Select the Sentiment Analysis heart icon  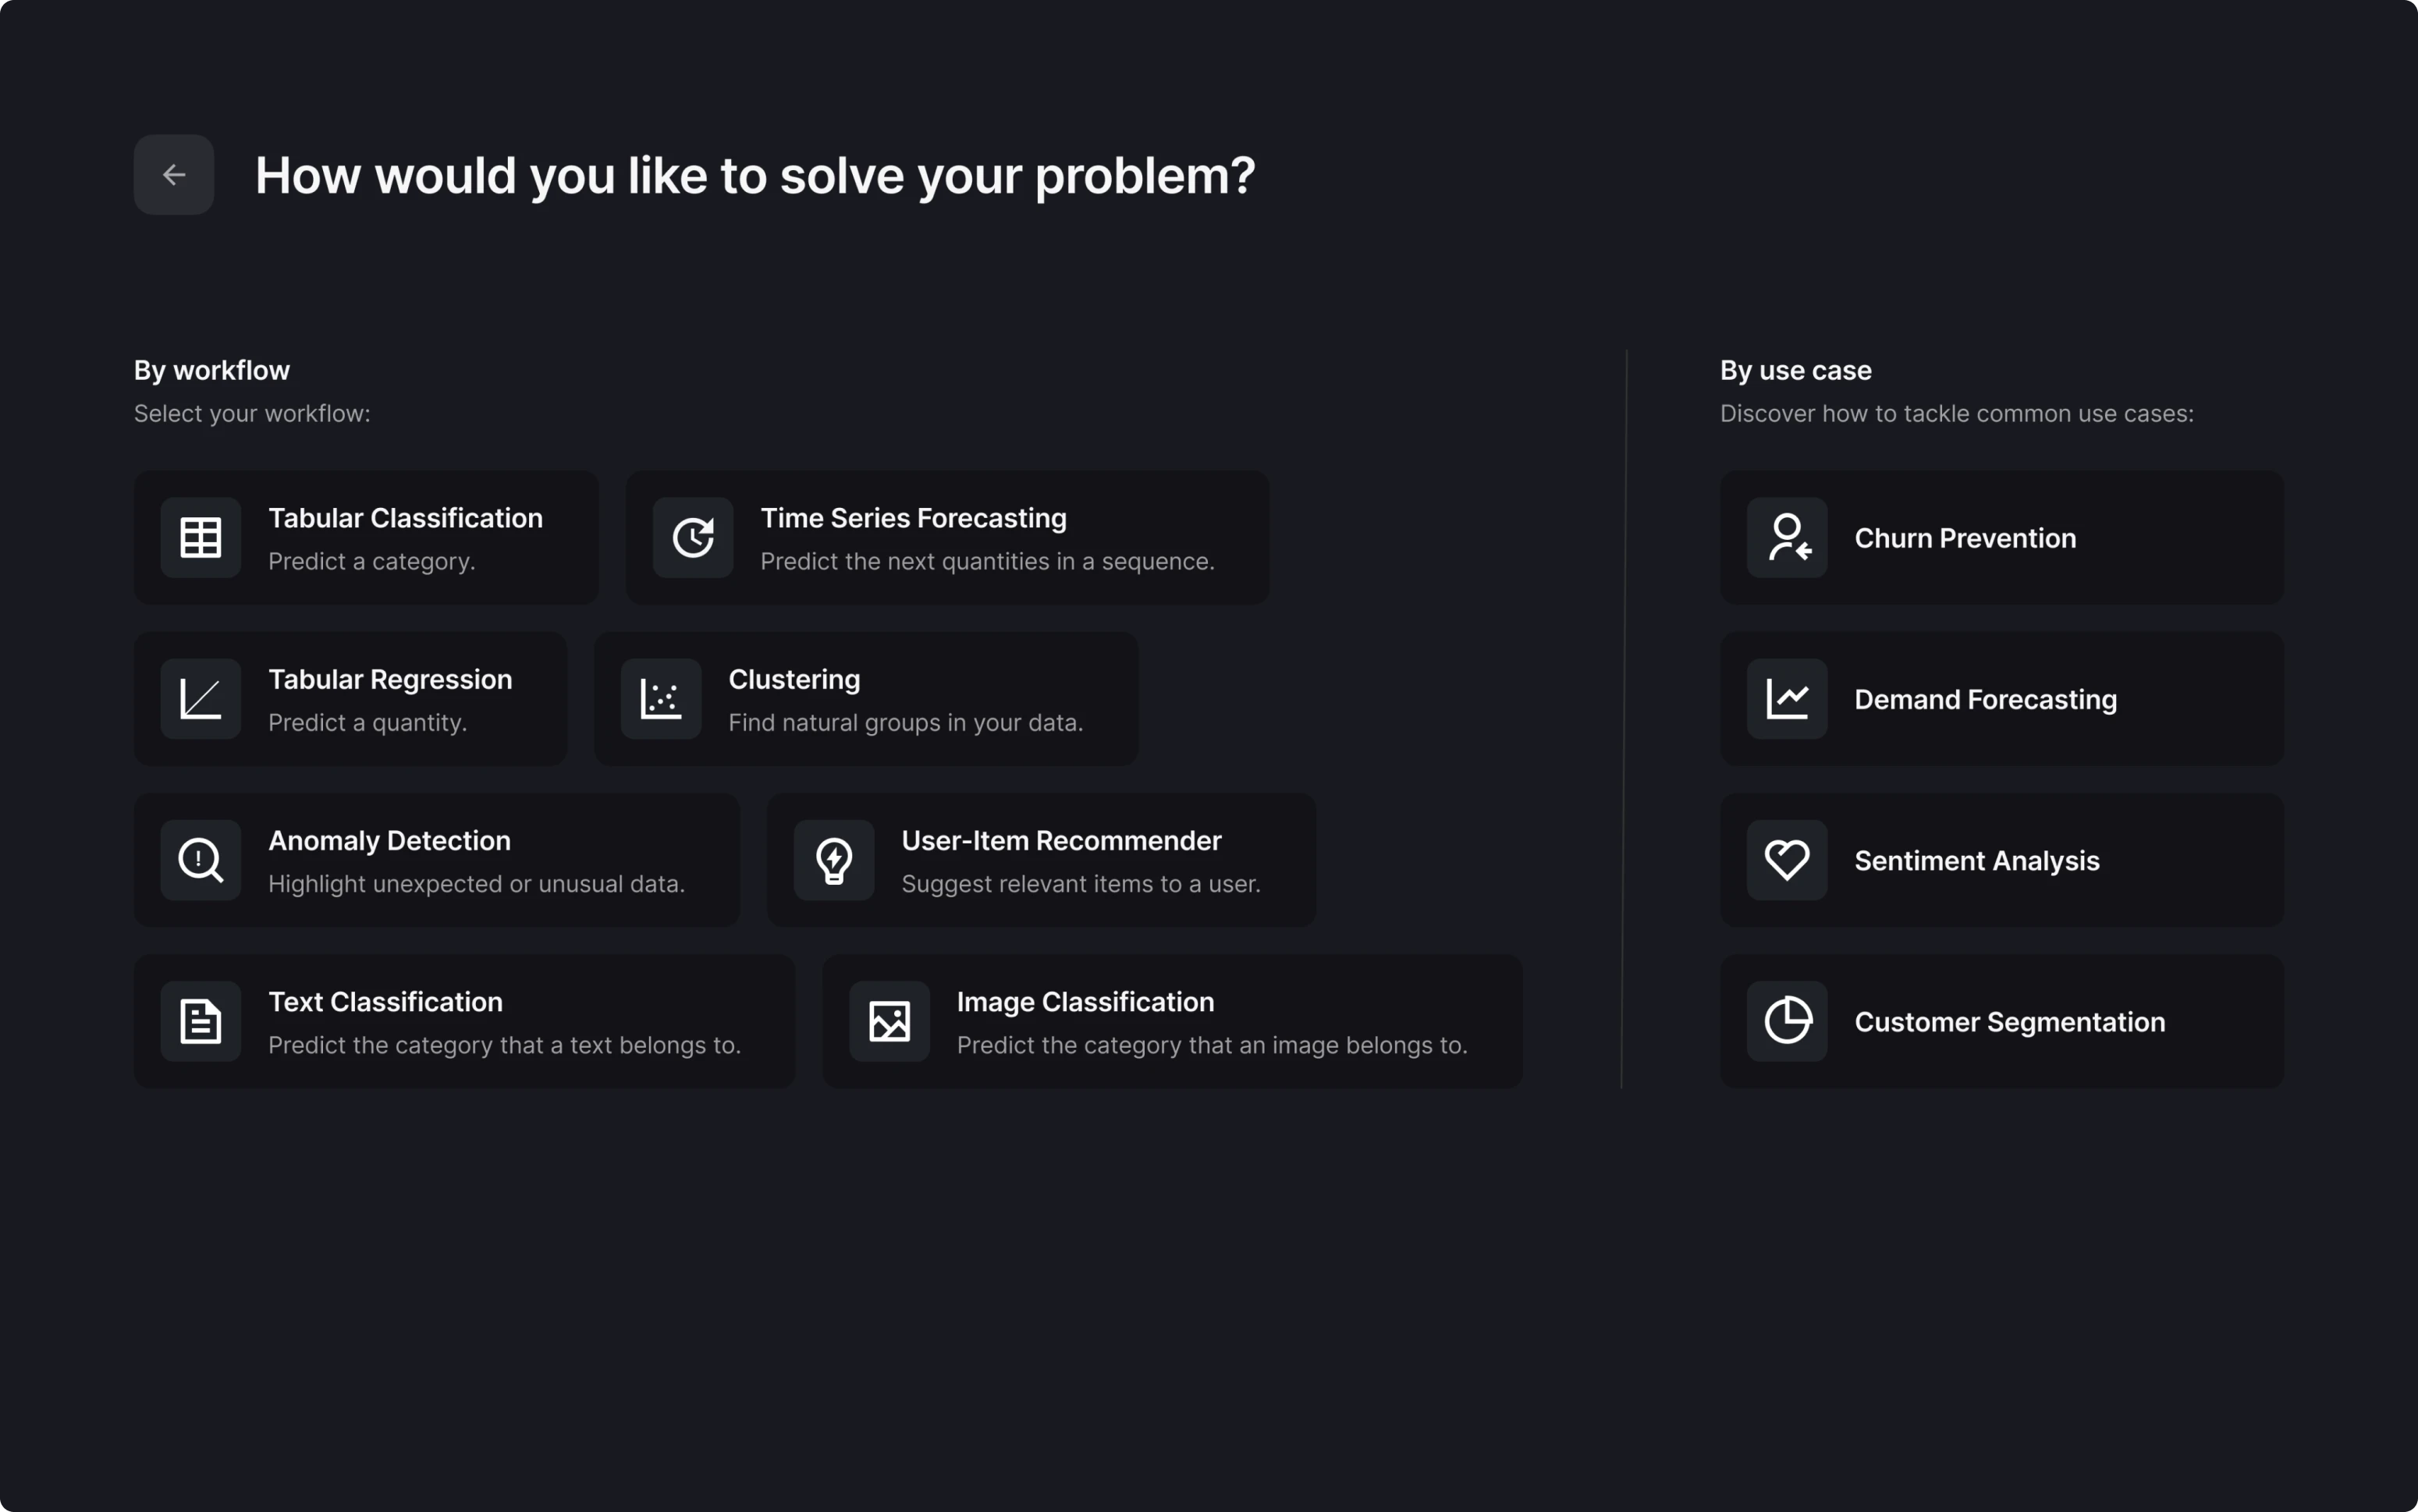click(x=1787, y=860)
